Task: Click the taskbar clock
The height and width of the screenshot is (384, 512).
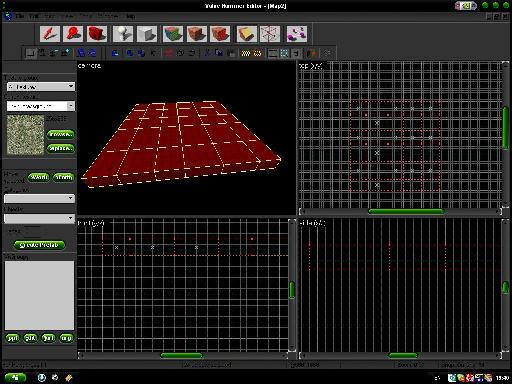Action: tap(502, 378)
